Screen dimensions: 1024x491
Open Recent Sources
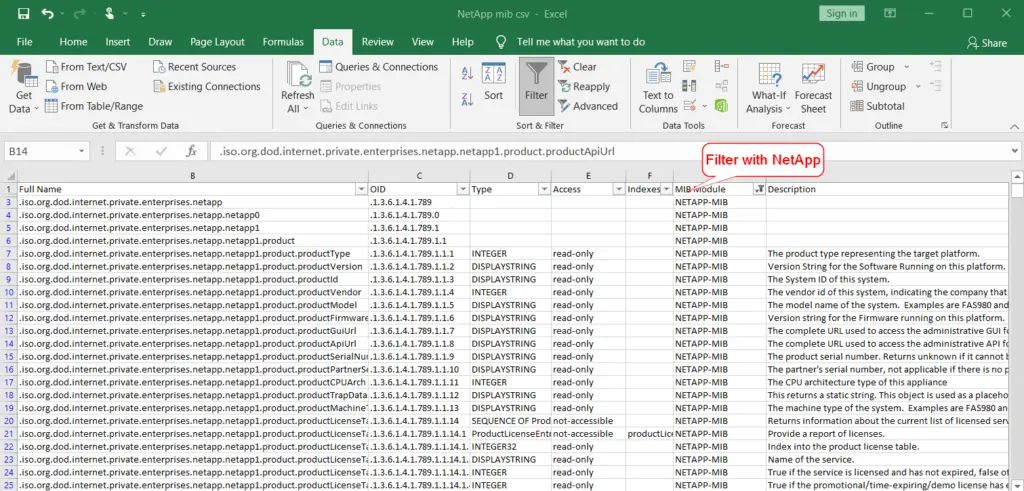coord(195,67)
